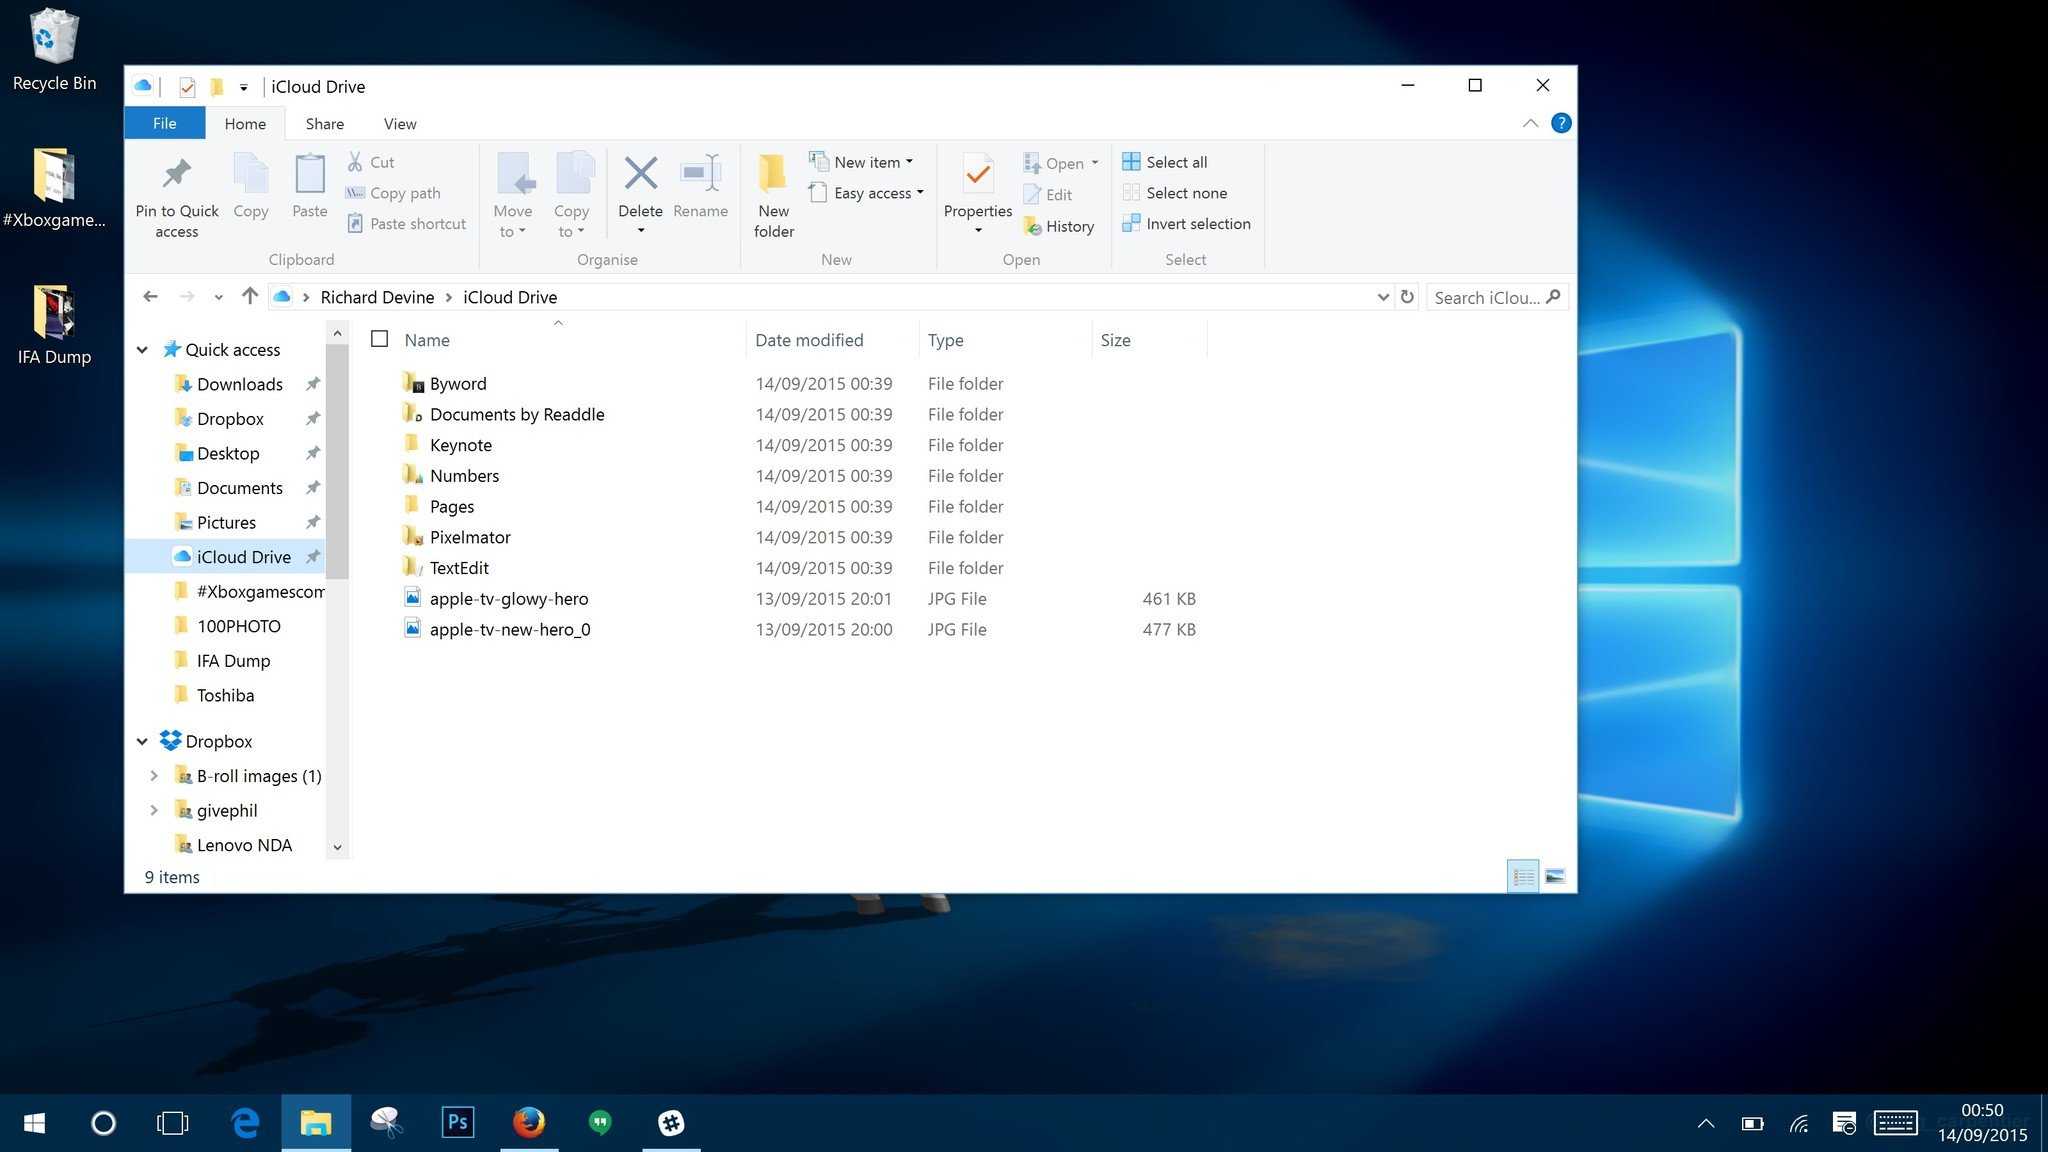Click Select all in ribbon
The width and height of the screenshot is (2048, 1152).
(x=1165, y=162)
